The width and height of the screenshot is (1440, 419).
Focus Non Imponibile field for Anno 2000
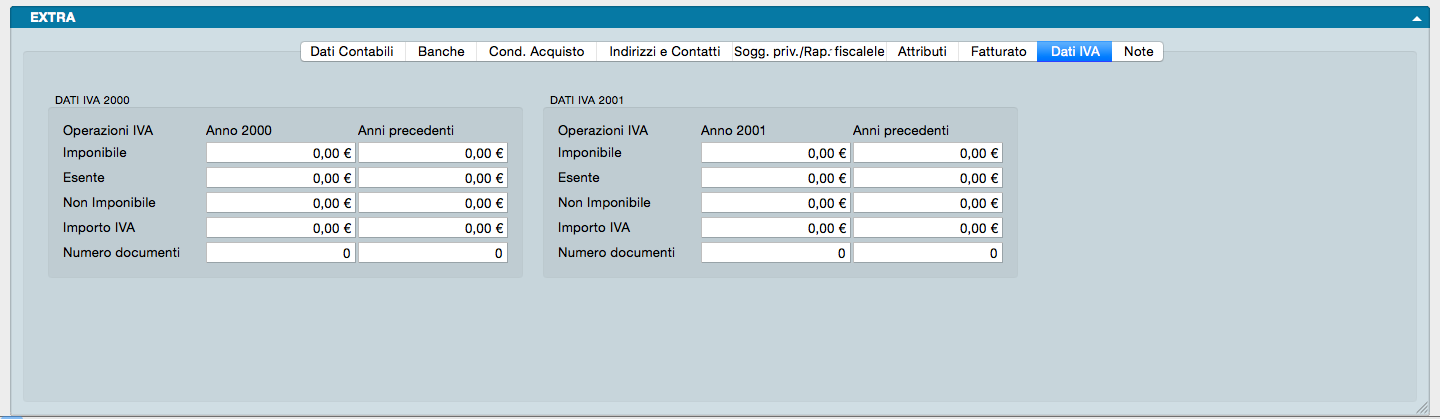click(280, 203)
